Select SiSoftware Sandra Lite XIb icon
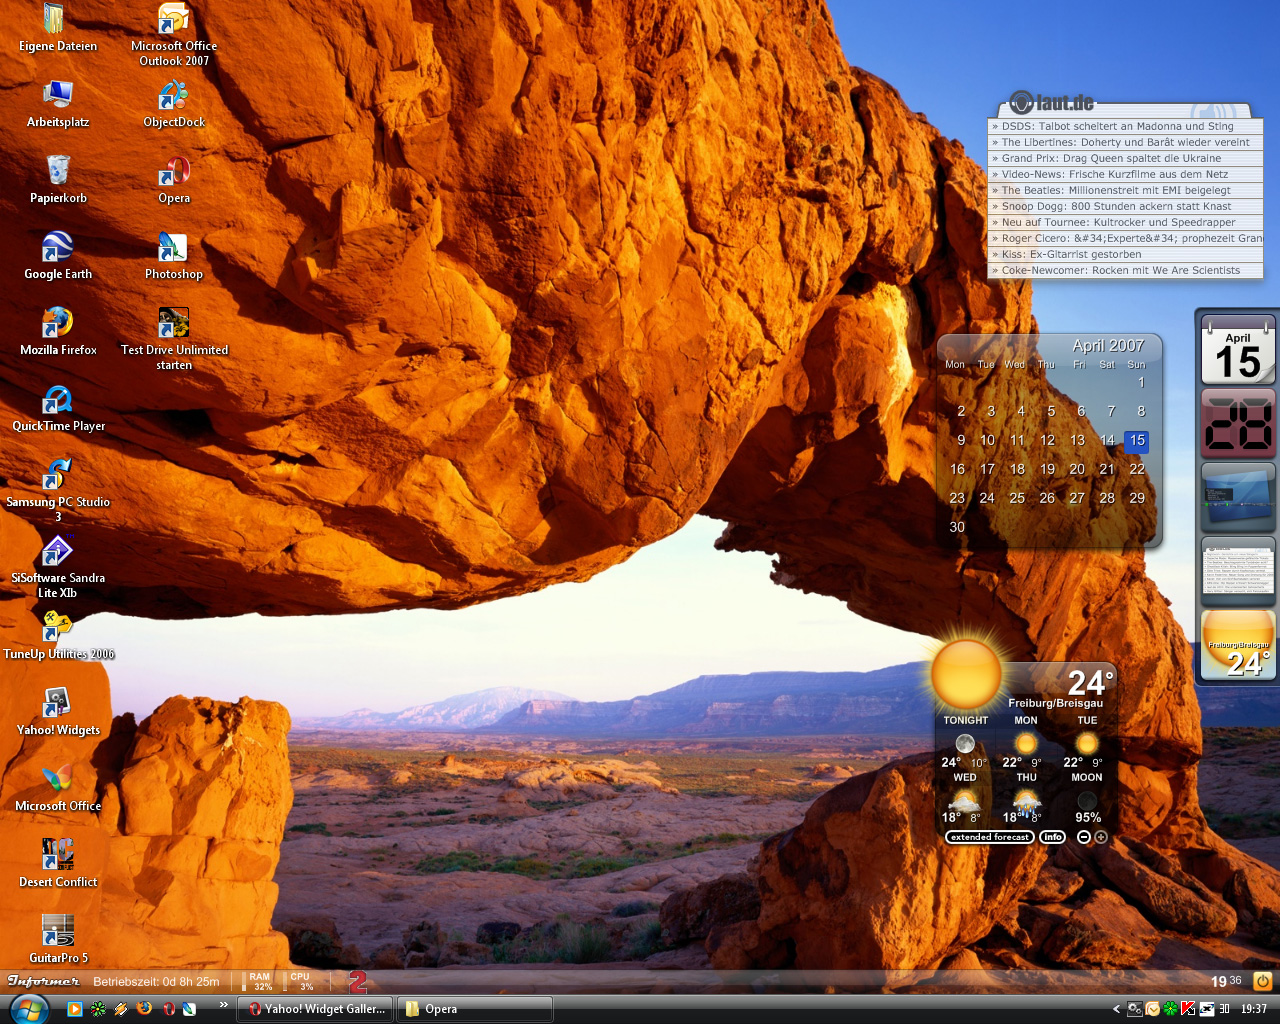 point(57,567)
